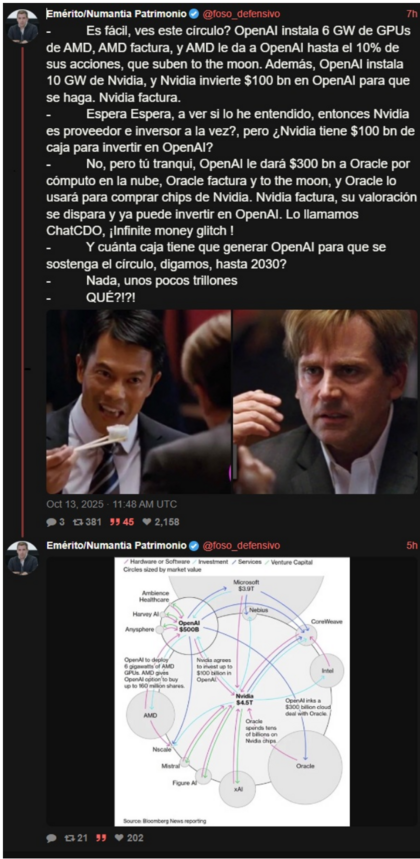Open the 7h timestamp link
Image resolution: width=420 pixels, height=859 pixels.
[412, 14]
